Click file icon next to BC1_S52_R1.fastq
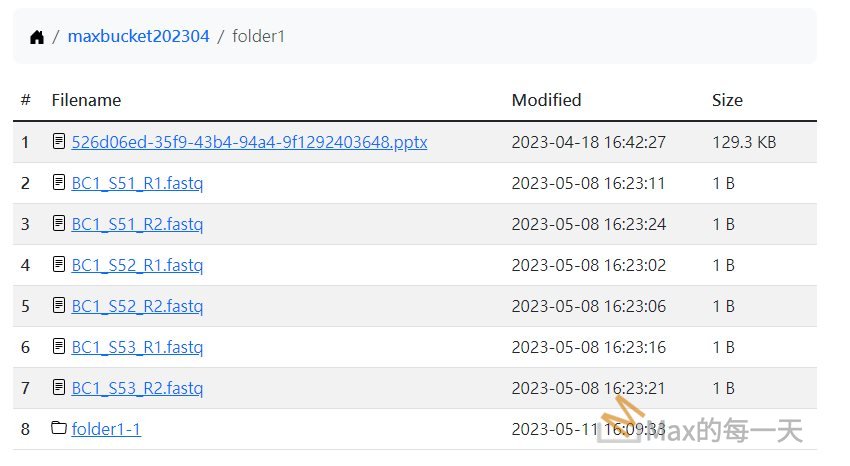Image resolution: width=850 pixels, height=466 pixels. click(59, 265)
